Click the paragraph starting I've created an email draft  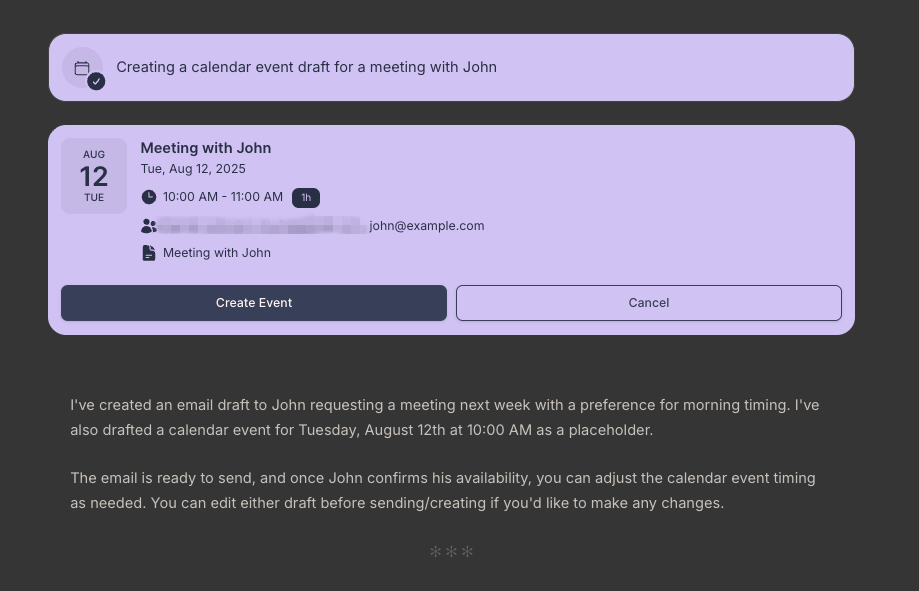(445, 418)
